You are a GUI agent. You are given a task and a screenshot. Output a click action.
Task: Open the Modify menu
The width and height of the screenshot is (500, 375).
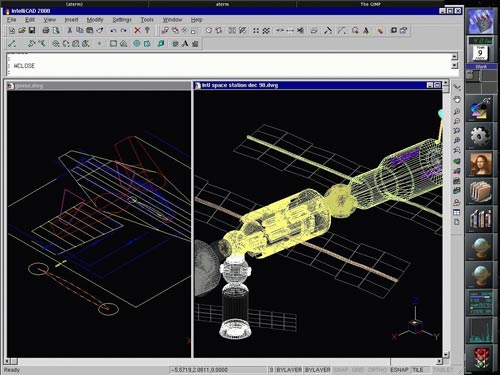point(95,20)
